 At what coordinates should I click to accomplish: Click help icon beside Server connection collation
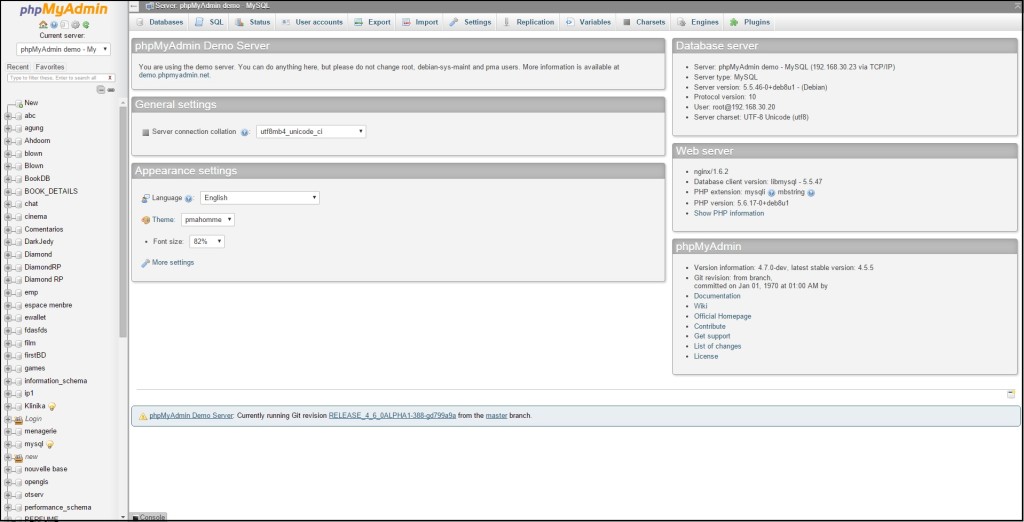245,132
